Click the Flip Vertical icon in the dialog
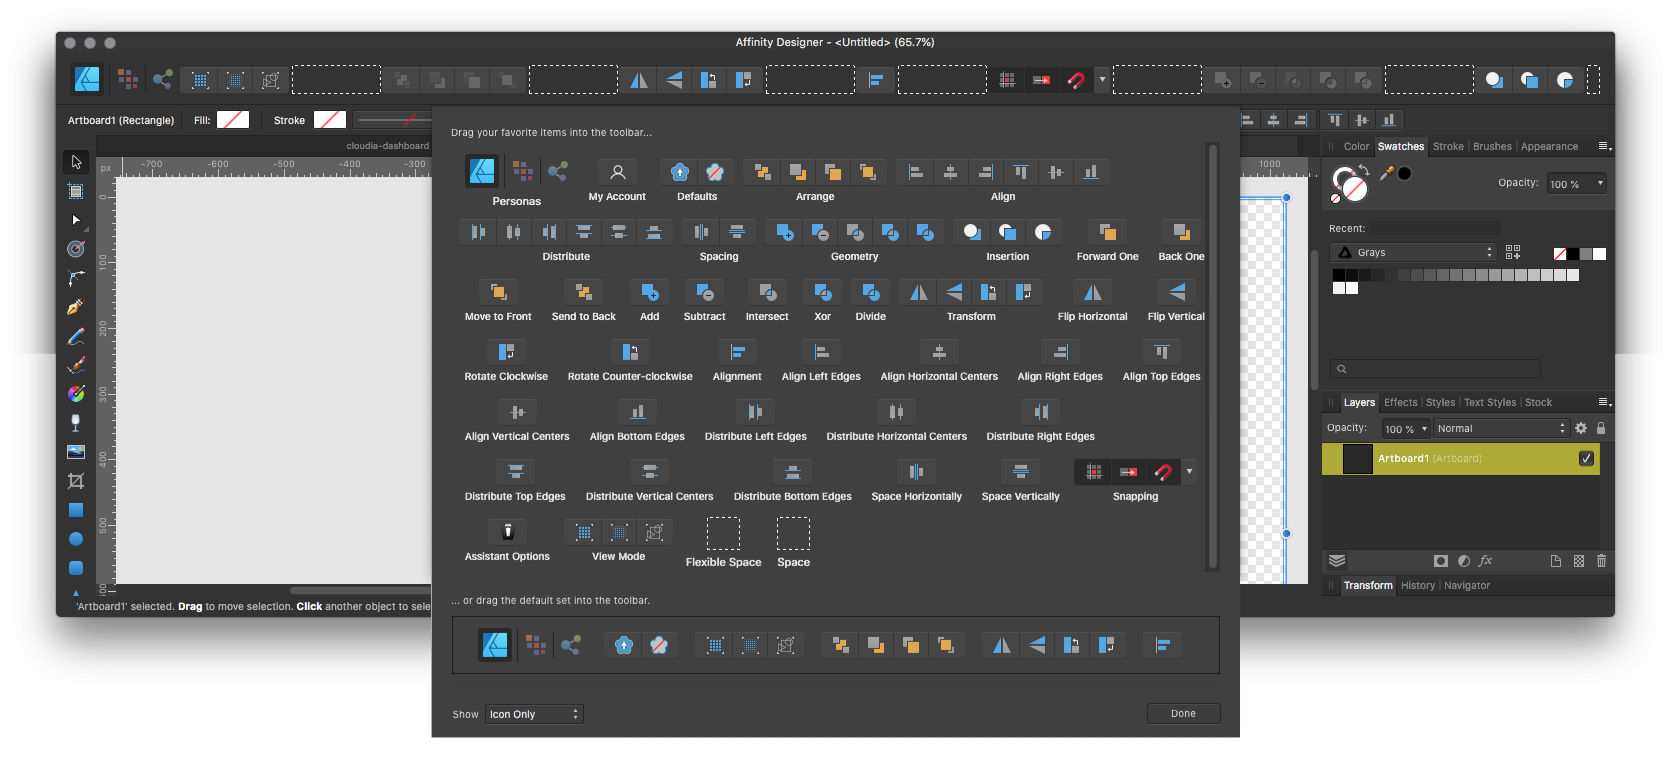This screenshot has height=773, width=1671. pos(1177,292)
